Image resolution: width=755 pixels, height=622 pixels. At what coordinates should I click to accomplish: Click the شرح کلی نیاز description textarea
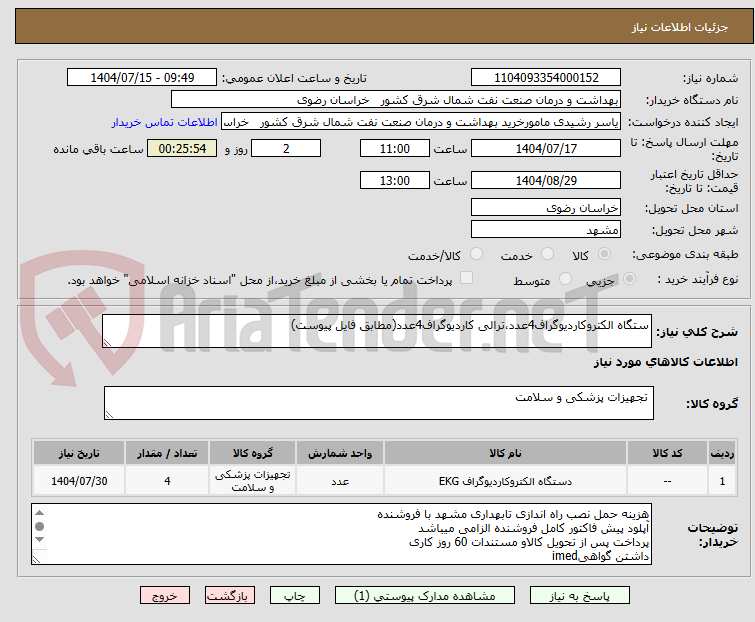(377, 331)
